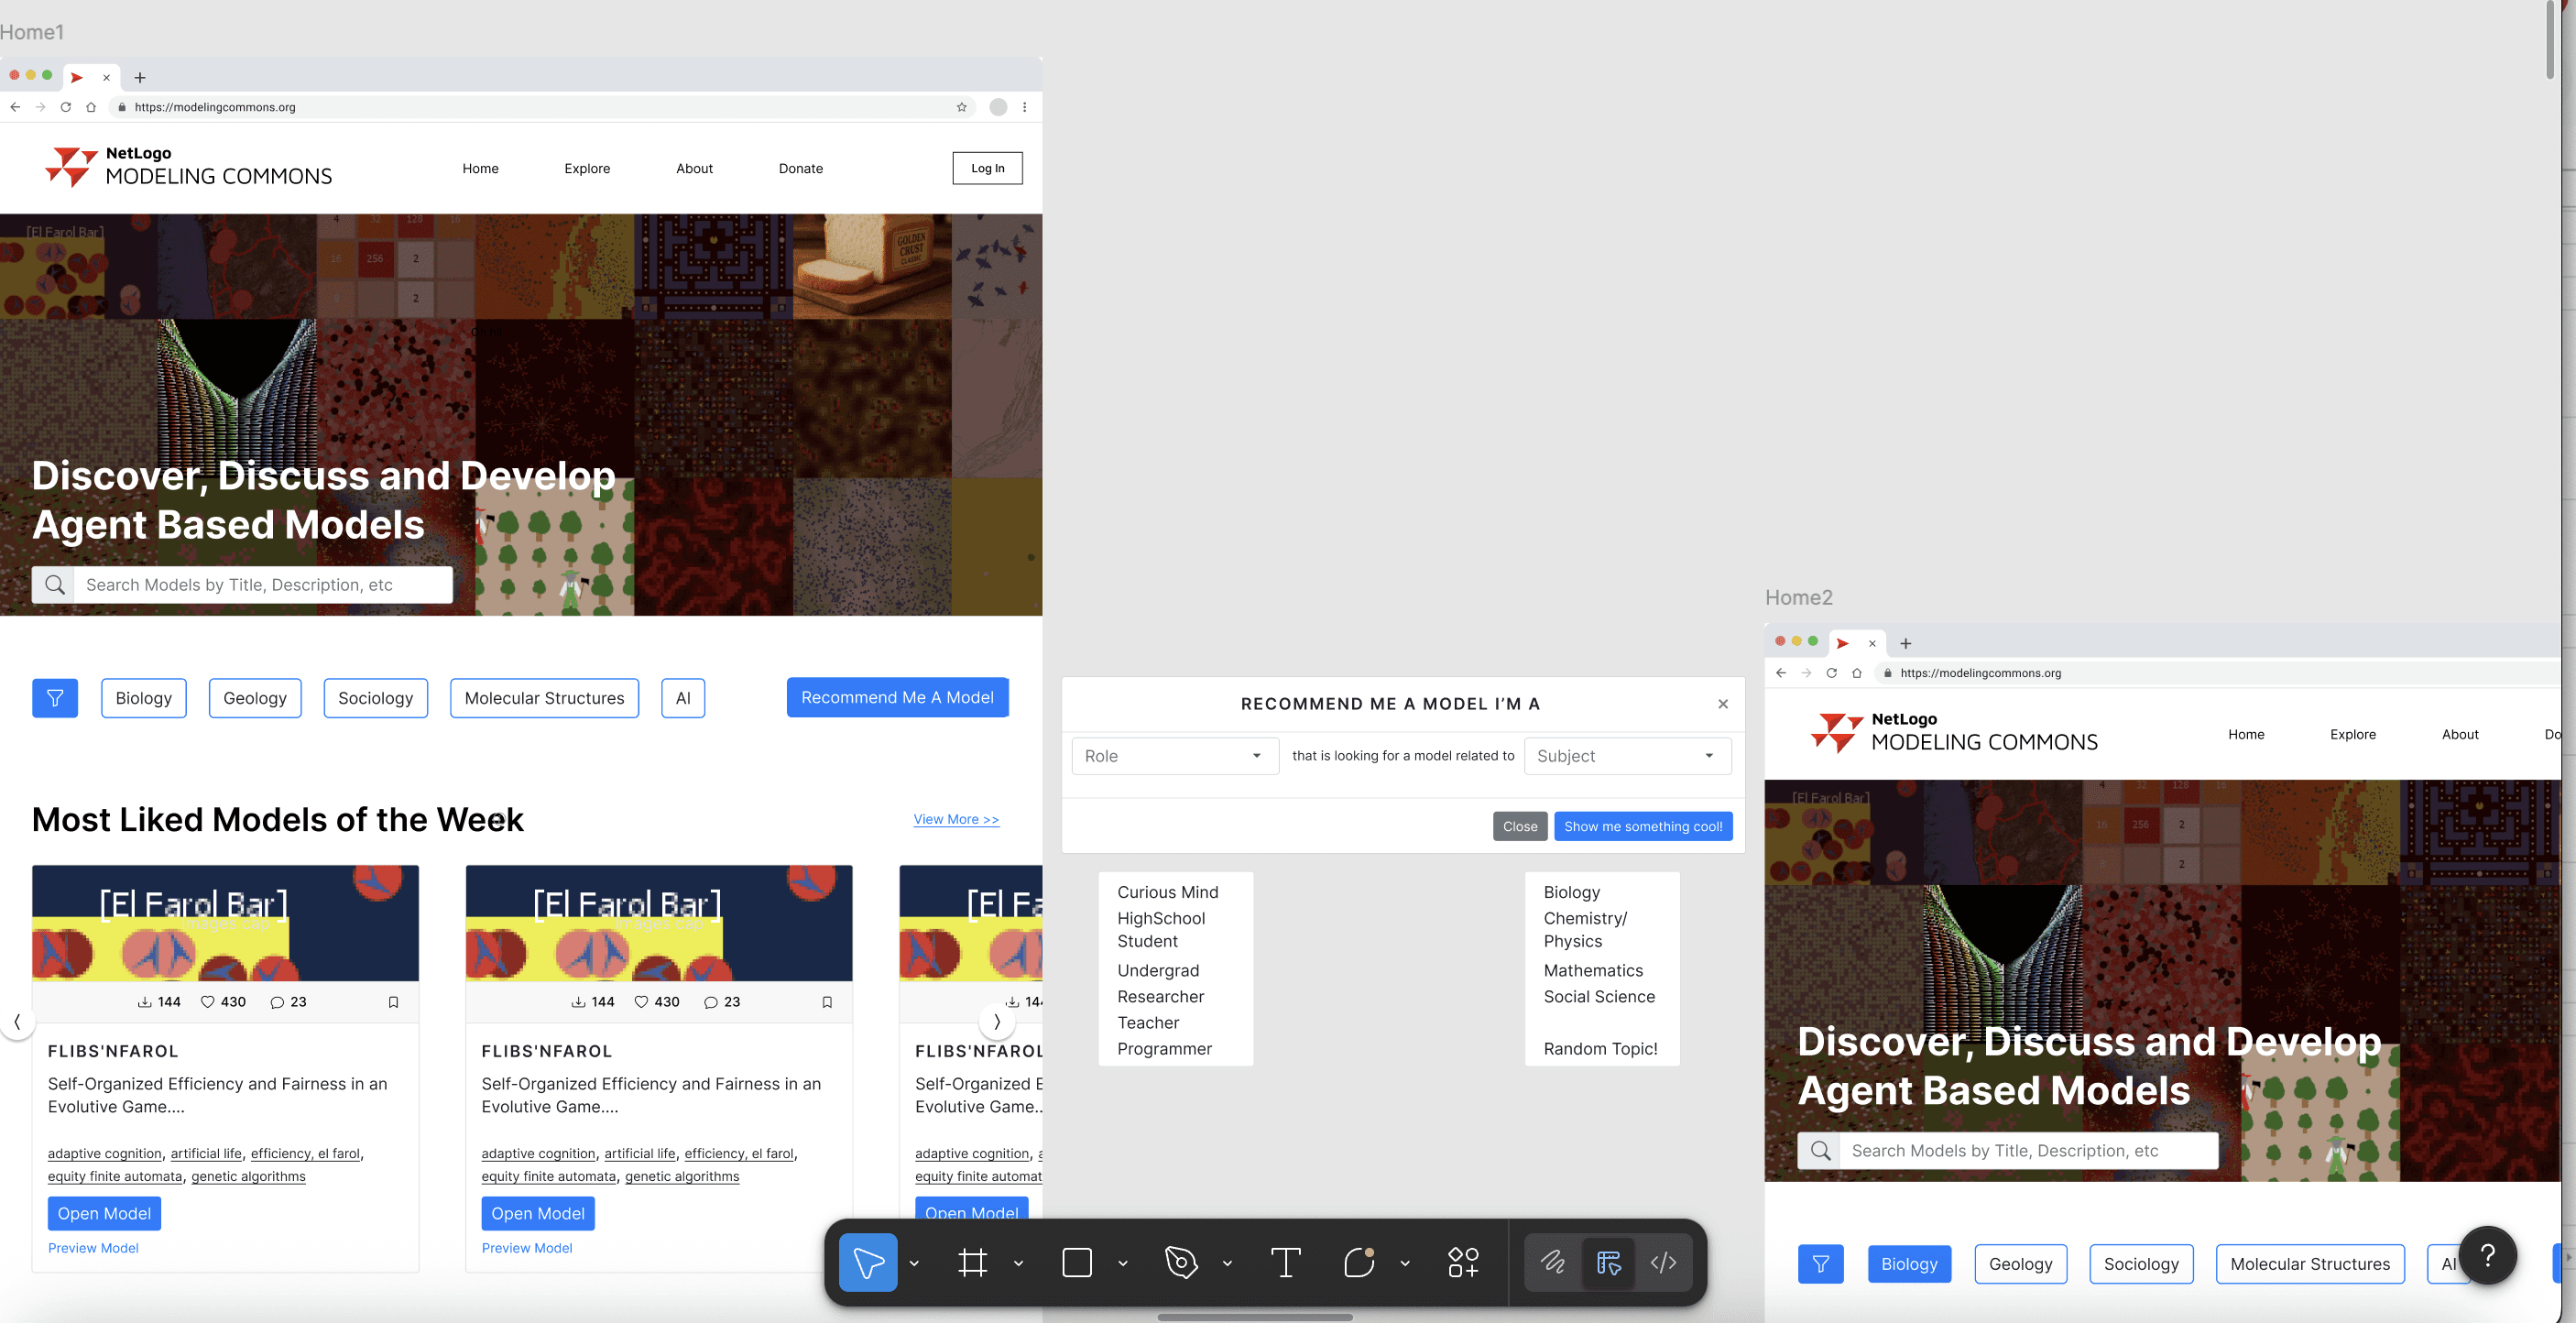
Task: Expand the Pen tool options chevron
Action: click(1227, 1263)
